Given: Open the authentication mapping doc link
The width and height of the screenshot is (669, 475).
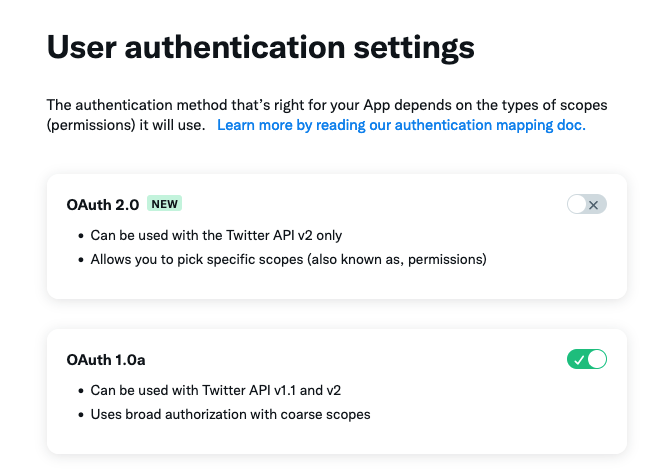Looking at the screenshot, I should pyautogui.click(x=401, y=125).
